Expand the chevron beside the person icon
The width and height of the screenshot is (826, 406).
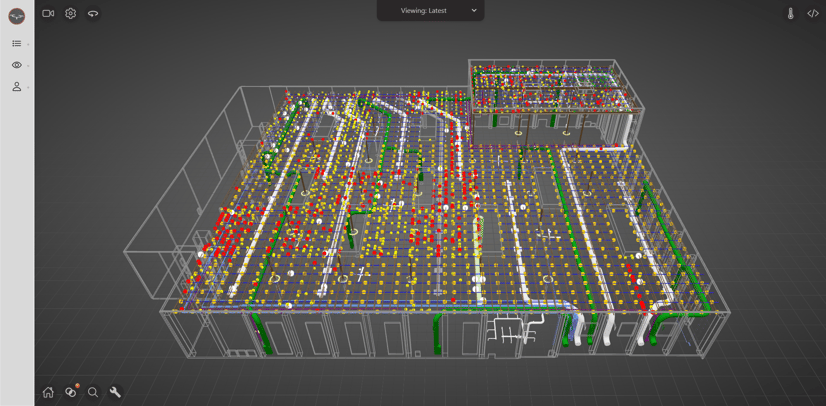click(x=28, y=88)
